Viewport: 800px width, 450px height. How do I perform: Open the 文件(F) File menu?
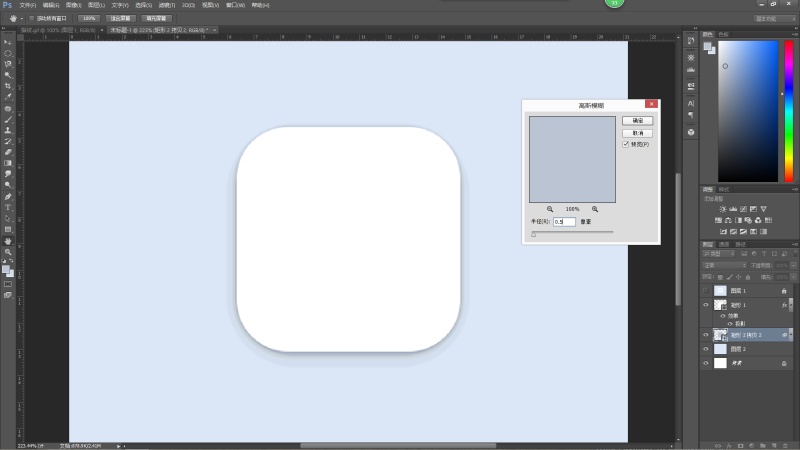(x=28, y=5)
